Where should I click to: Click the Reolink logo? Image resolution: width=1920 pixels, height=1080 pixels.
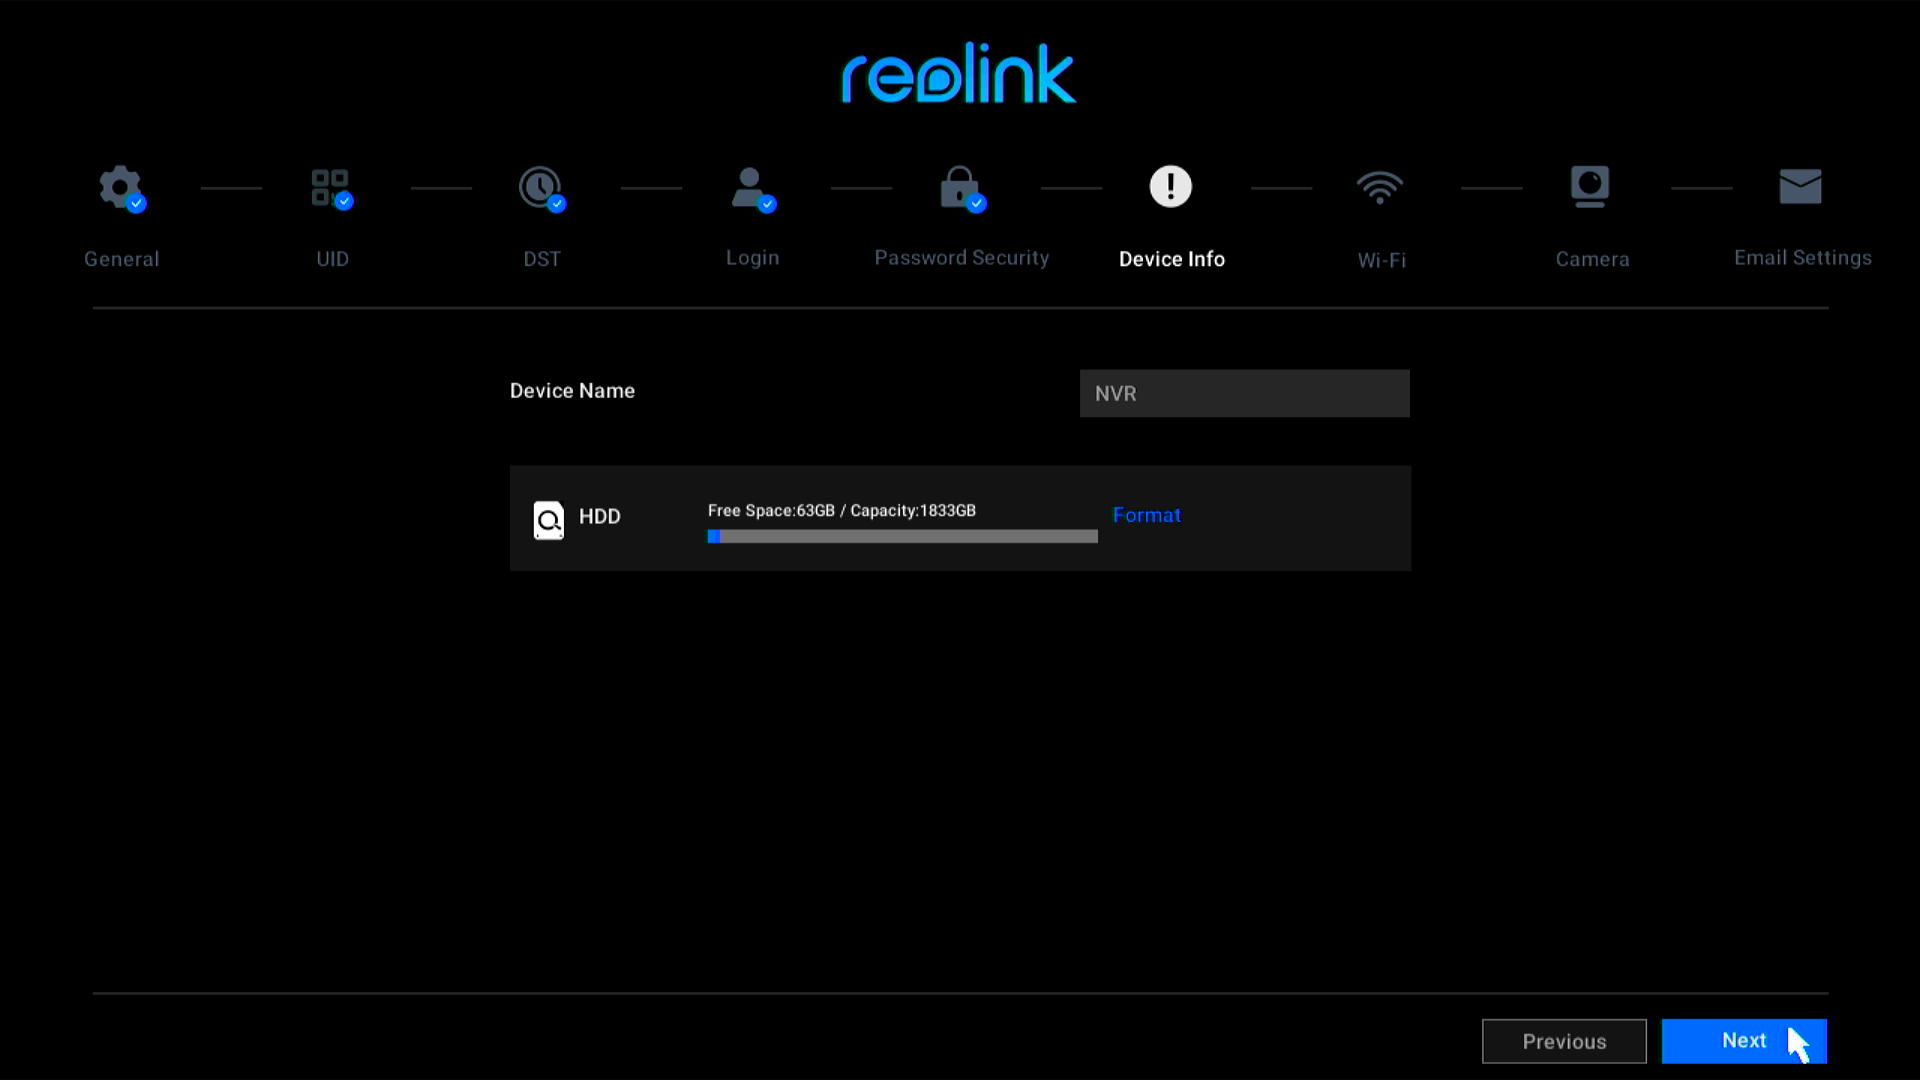click(959, 73)
